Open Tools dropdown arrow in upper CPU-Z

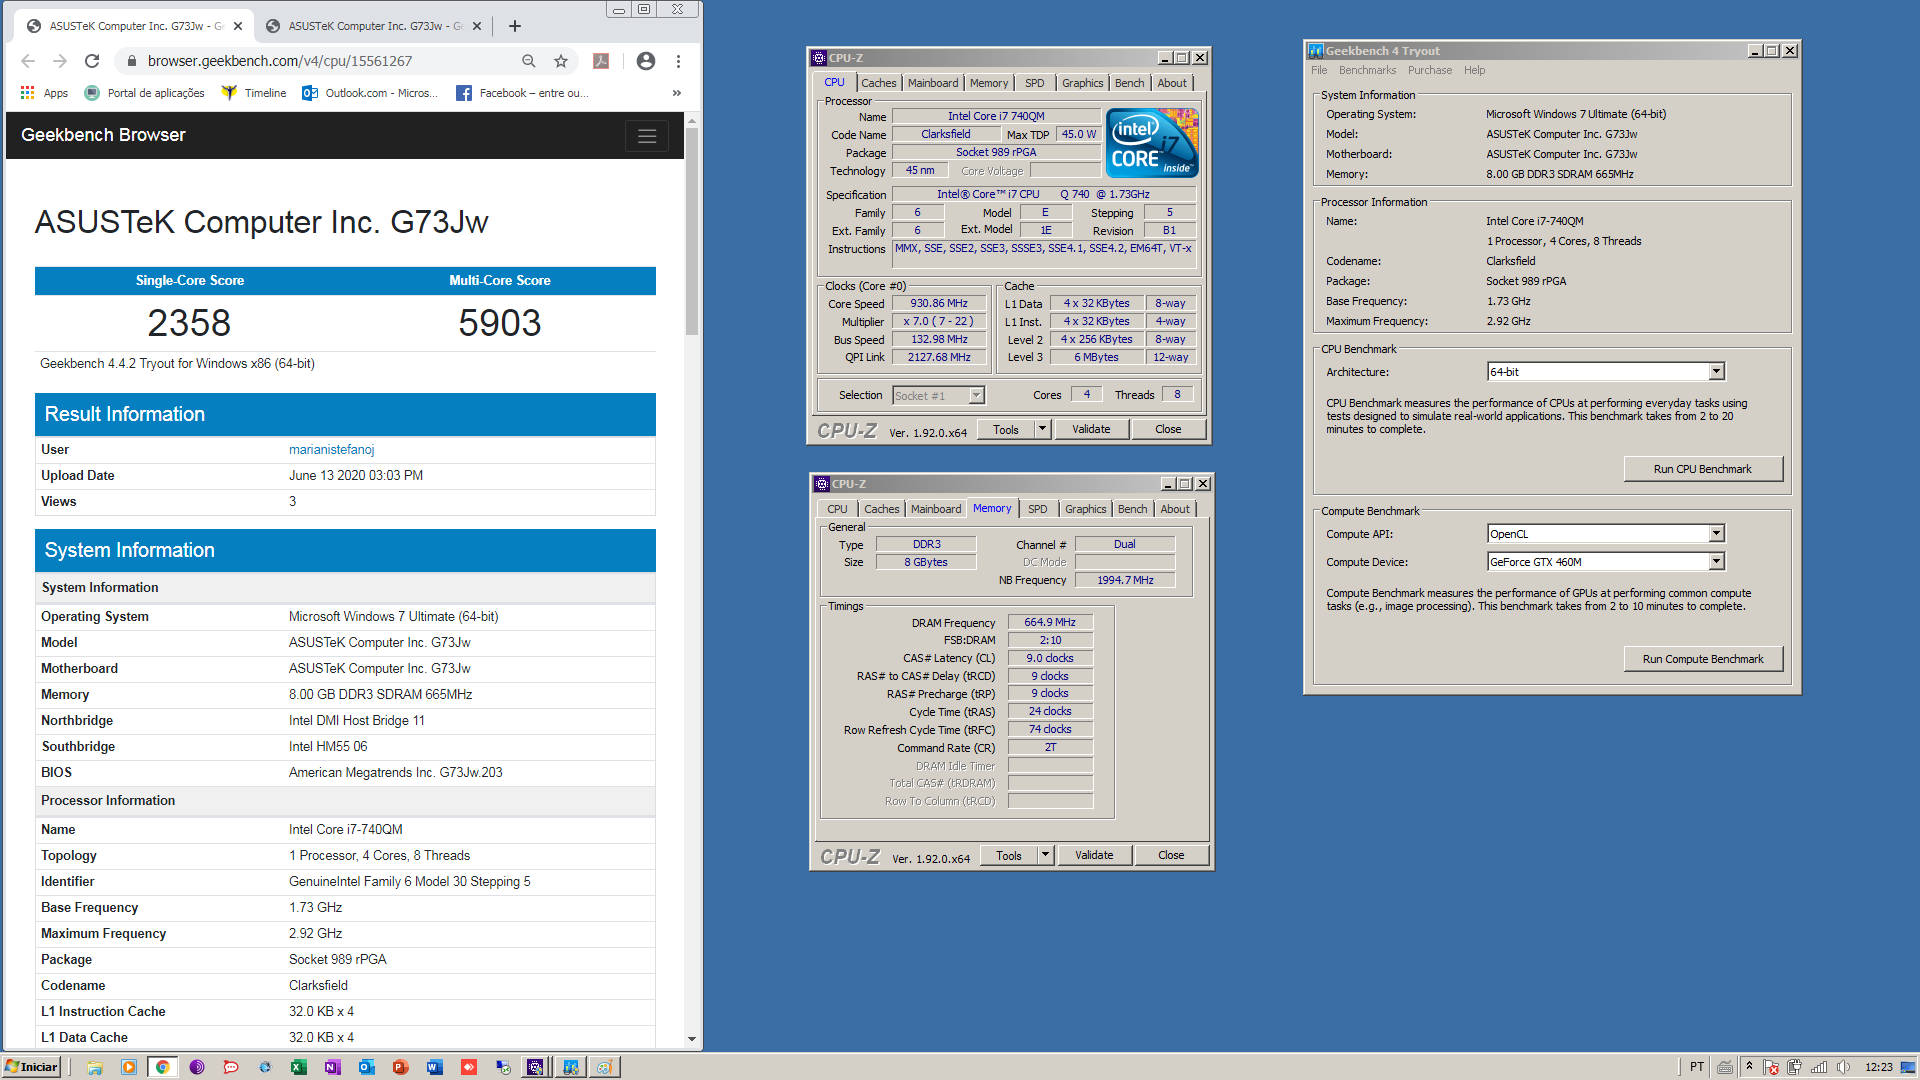tap(1042, 430)
